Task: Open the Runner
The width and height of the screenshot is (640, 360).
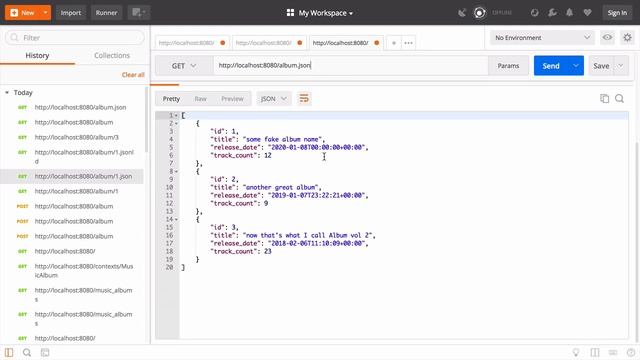Action: 106,13
